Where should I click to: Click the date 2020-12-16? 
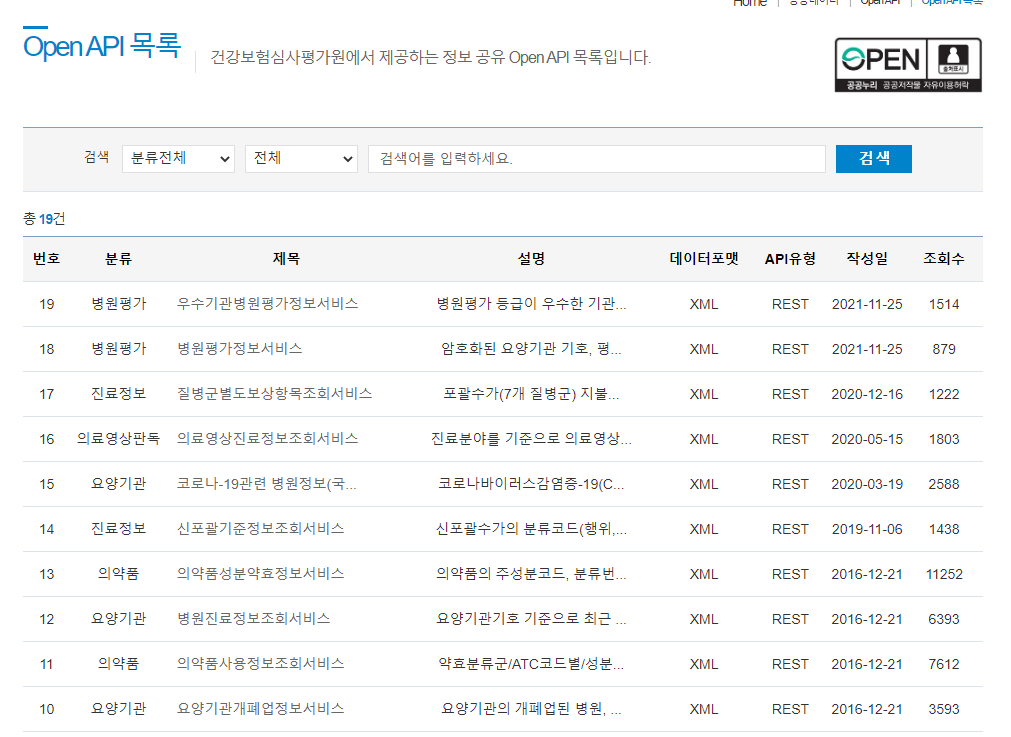click(x=867, y=394)
